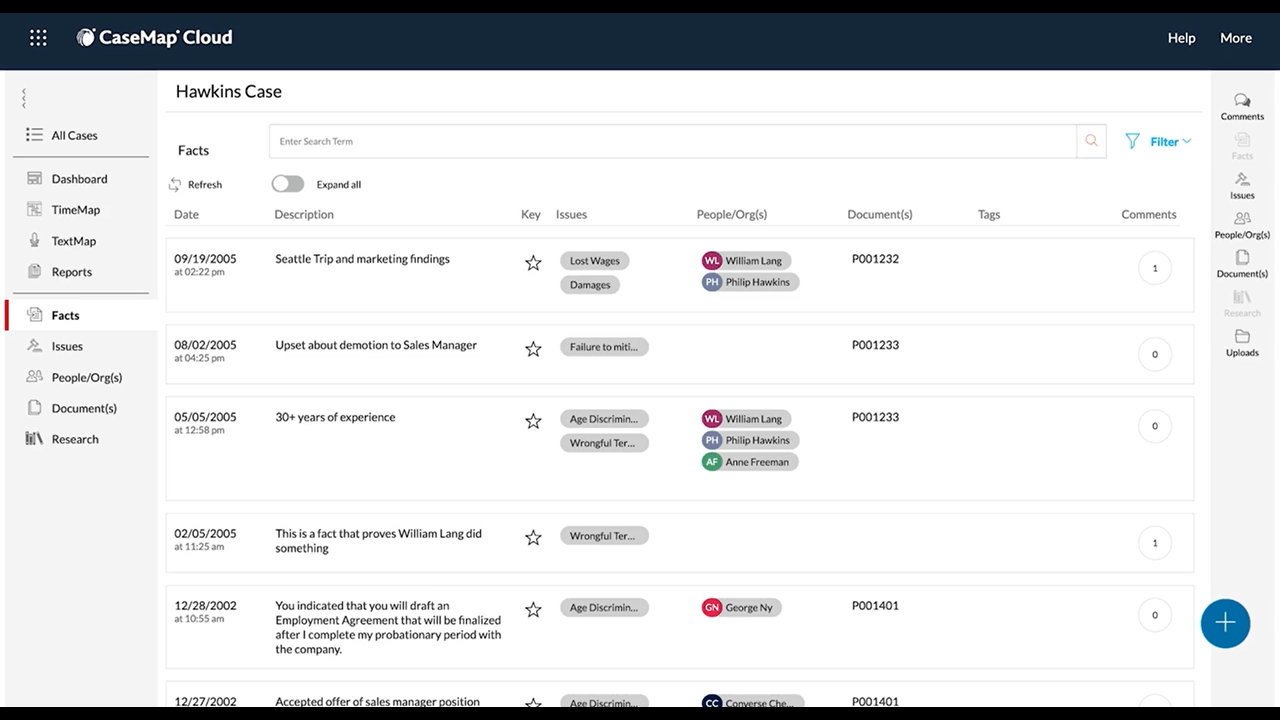
Task: Click the Help link
Action: (x=1181, y=38)
